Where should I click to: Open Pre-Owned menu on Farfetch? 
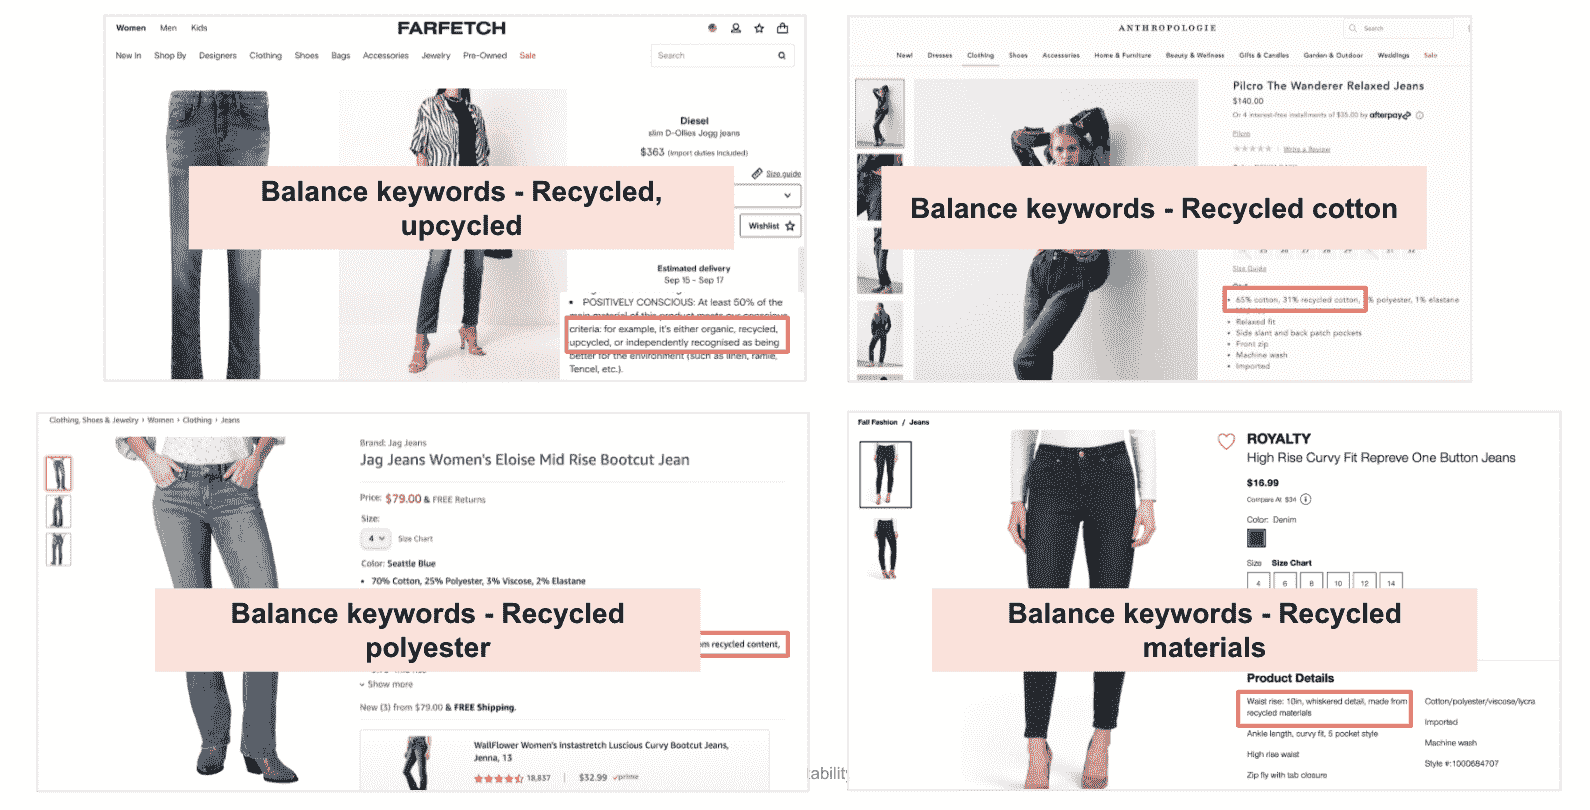[x=485, y=56]
